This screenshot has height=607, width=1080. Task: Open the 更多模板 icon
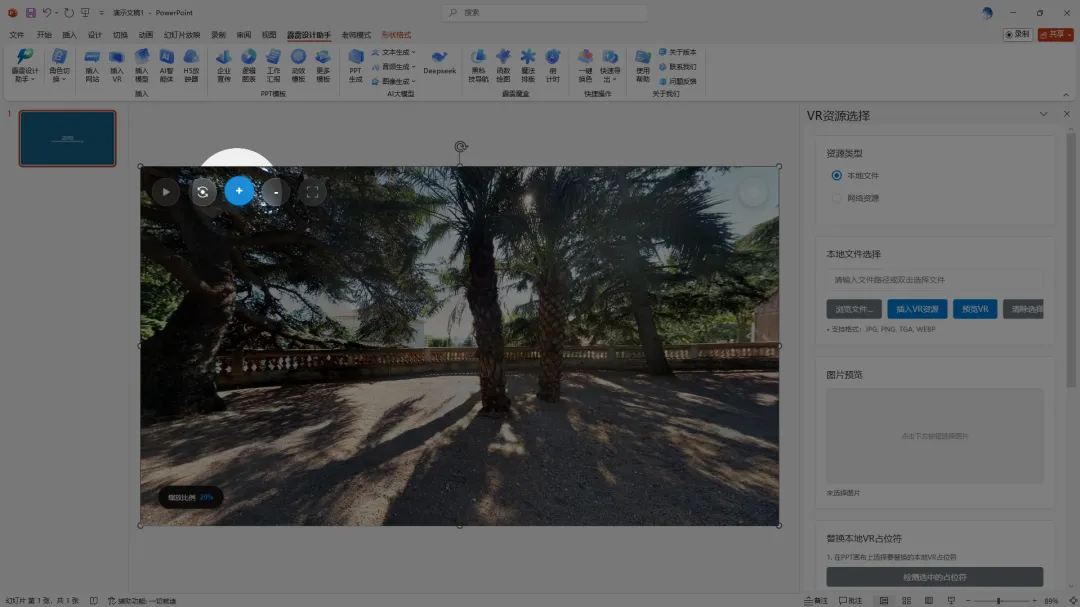(323, 65)
